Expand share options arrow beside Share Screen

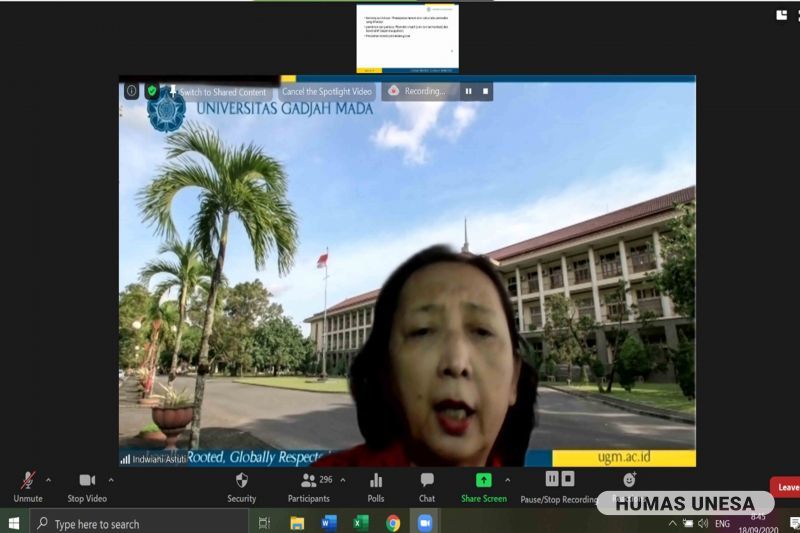click(508, 480)
